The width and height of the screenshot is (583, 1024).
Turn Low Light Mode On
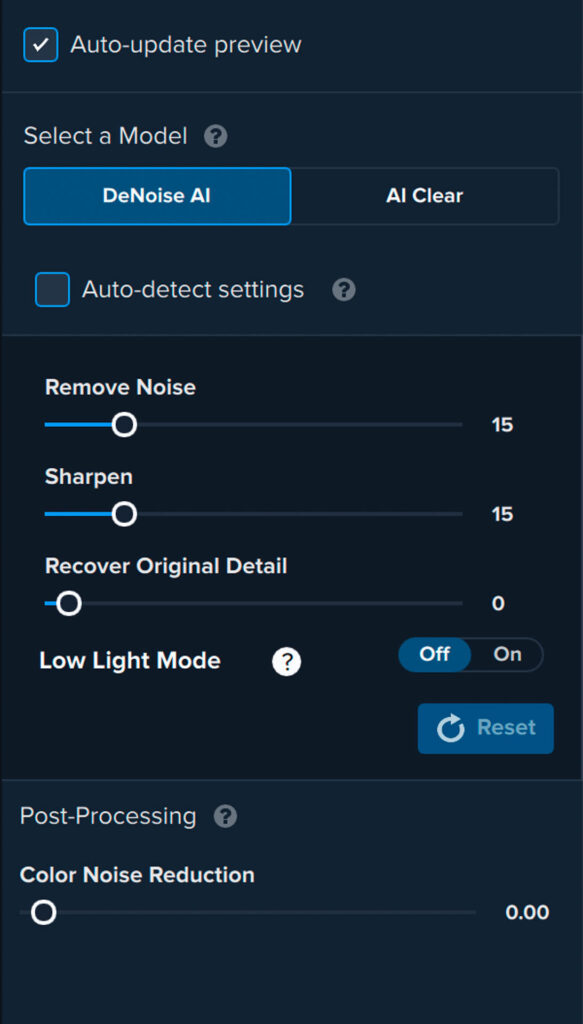pyautogui.click(x=507, y=654)
